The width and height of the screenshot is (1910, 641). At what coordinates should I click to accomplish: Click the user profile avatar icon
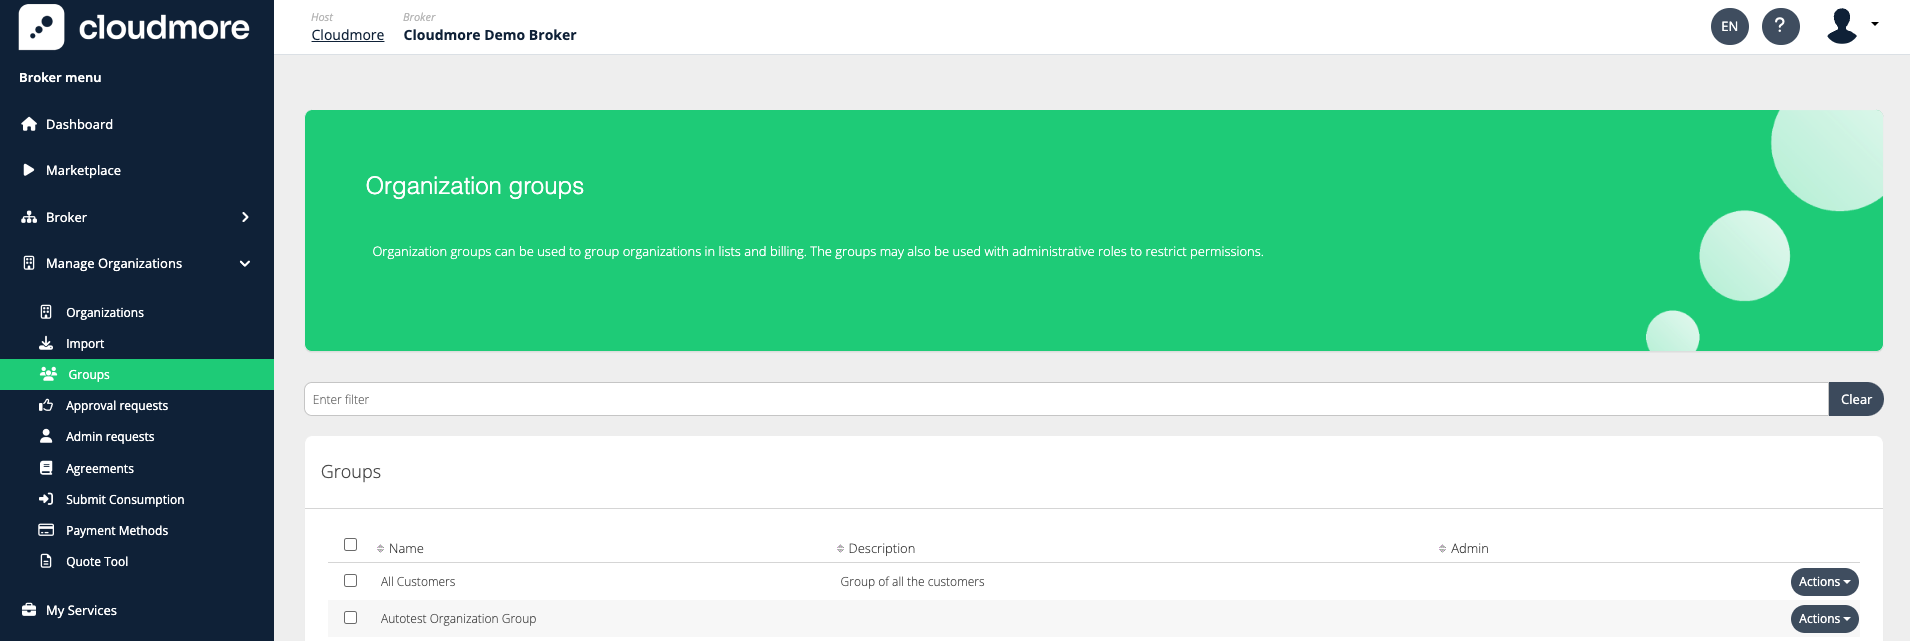click(x=1841, y=26)
